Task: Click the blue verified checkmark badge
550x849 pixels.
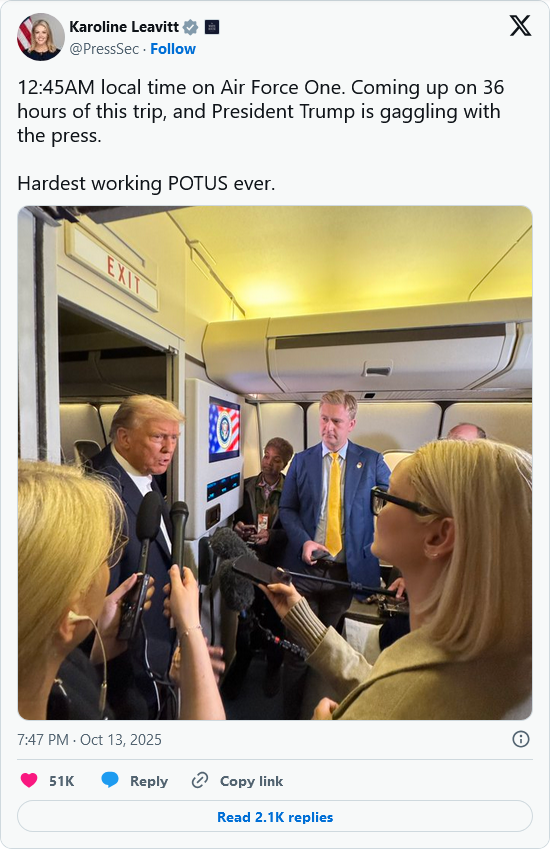Action: (x=191, y=27)
